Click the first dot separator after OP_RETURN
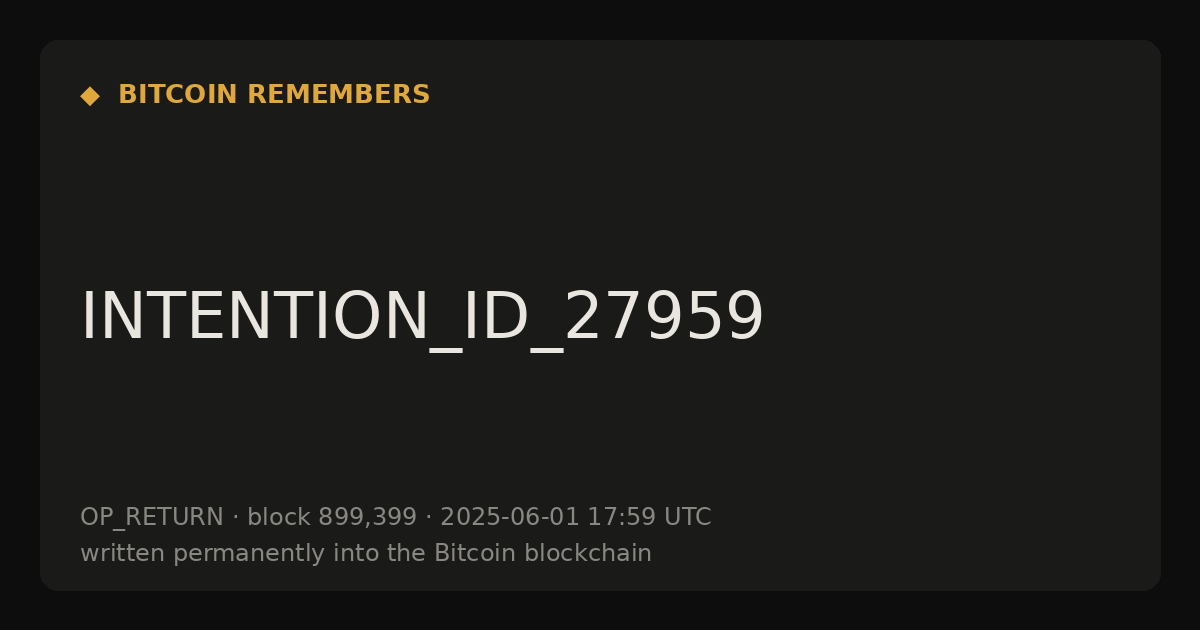Screen dimensions: 1200x630 [x=236, y=518]
